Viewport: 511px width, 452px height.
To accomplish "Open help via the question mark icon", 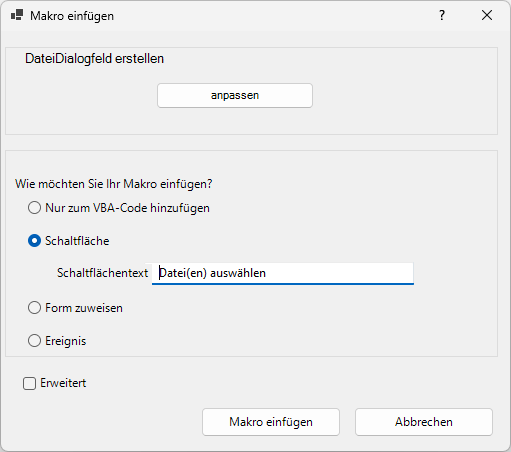I will pos(442,15).
